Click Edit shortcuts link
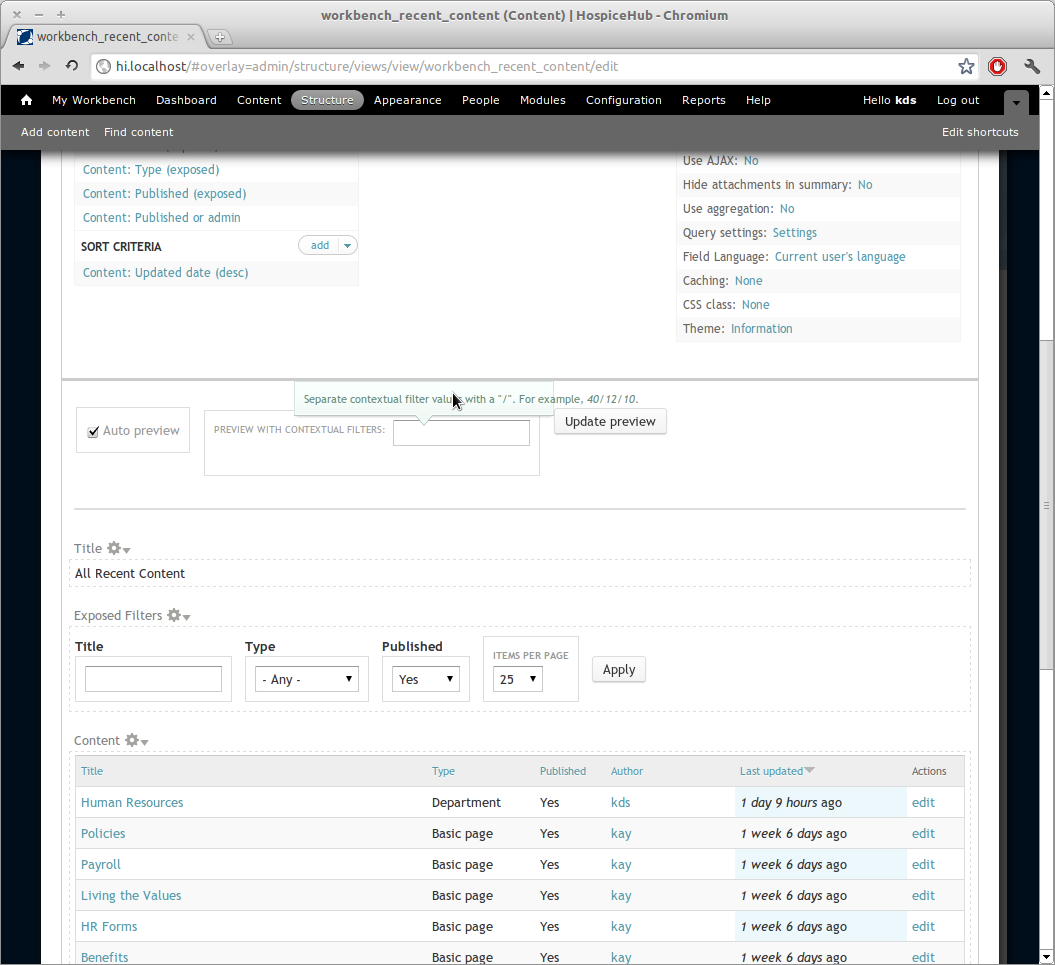The image size is (1055, 965). (980, 133)
